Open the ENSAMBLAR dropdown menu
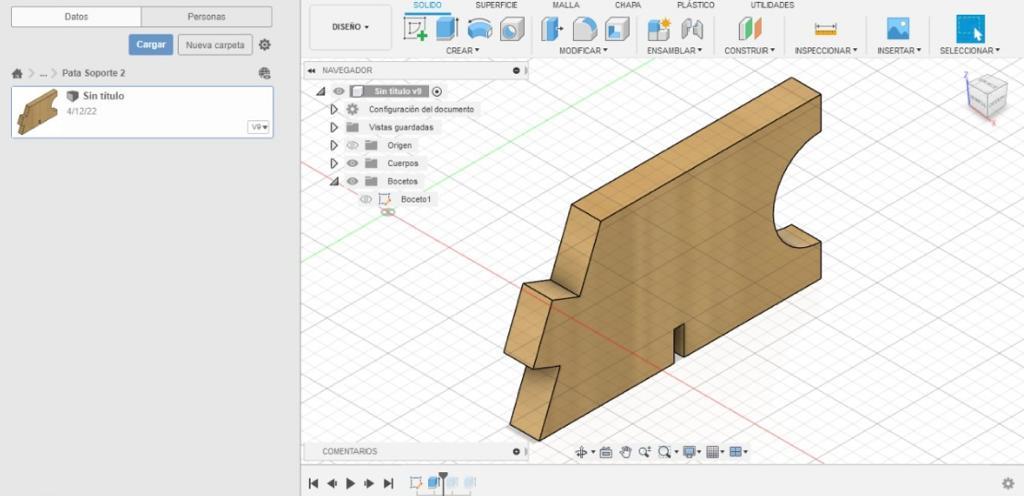The image size is (1024, 496). pyautogui.click(x=675, y=50)
